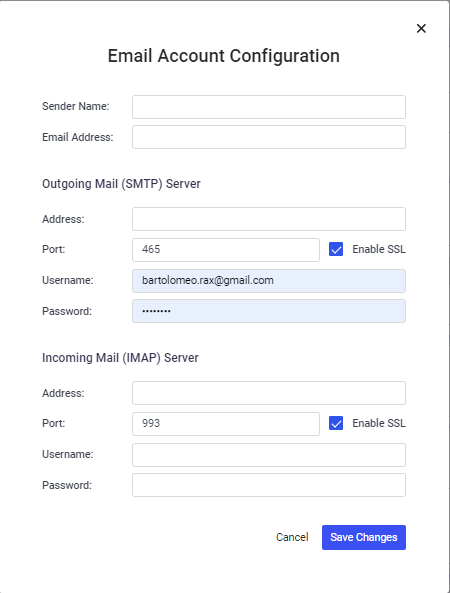
Task: Click the Incoming Mail (IMAP) Server heading
Action: (120, 358)
